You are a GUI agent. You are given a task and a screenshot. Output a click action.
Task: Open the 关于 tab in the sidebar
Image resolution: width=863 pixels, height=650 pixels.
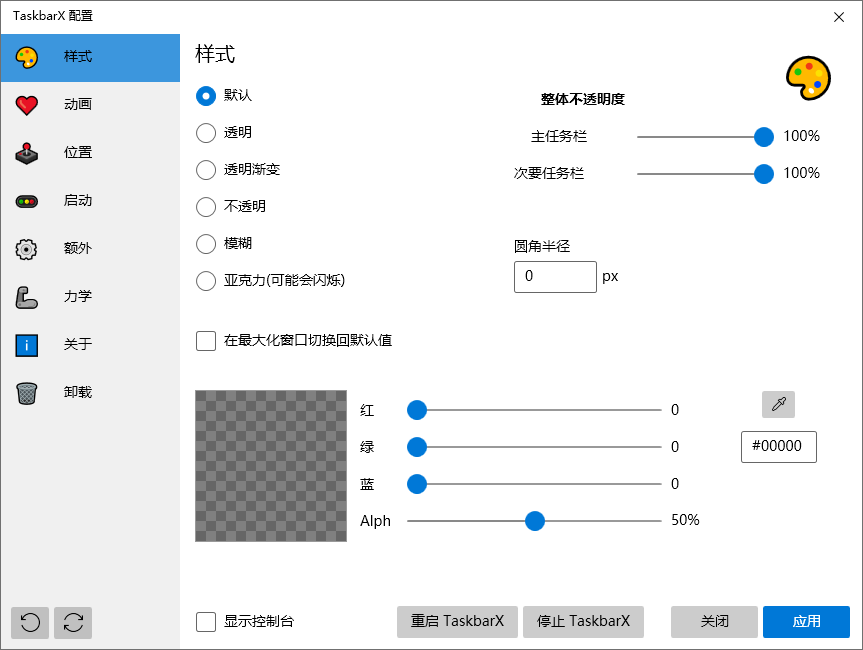78,345
